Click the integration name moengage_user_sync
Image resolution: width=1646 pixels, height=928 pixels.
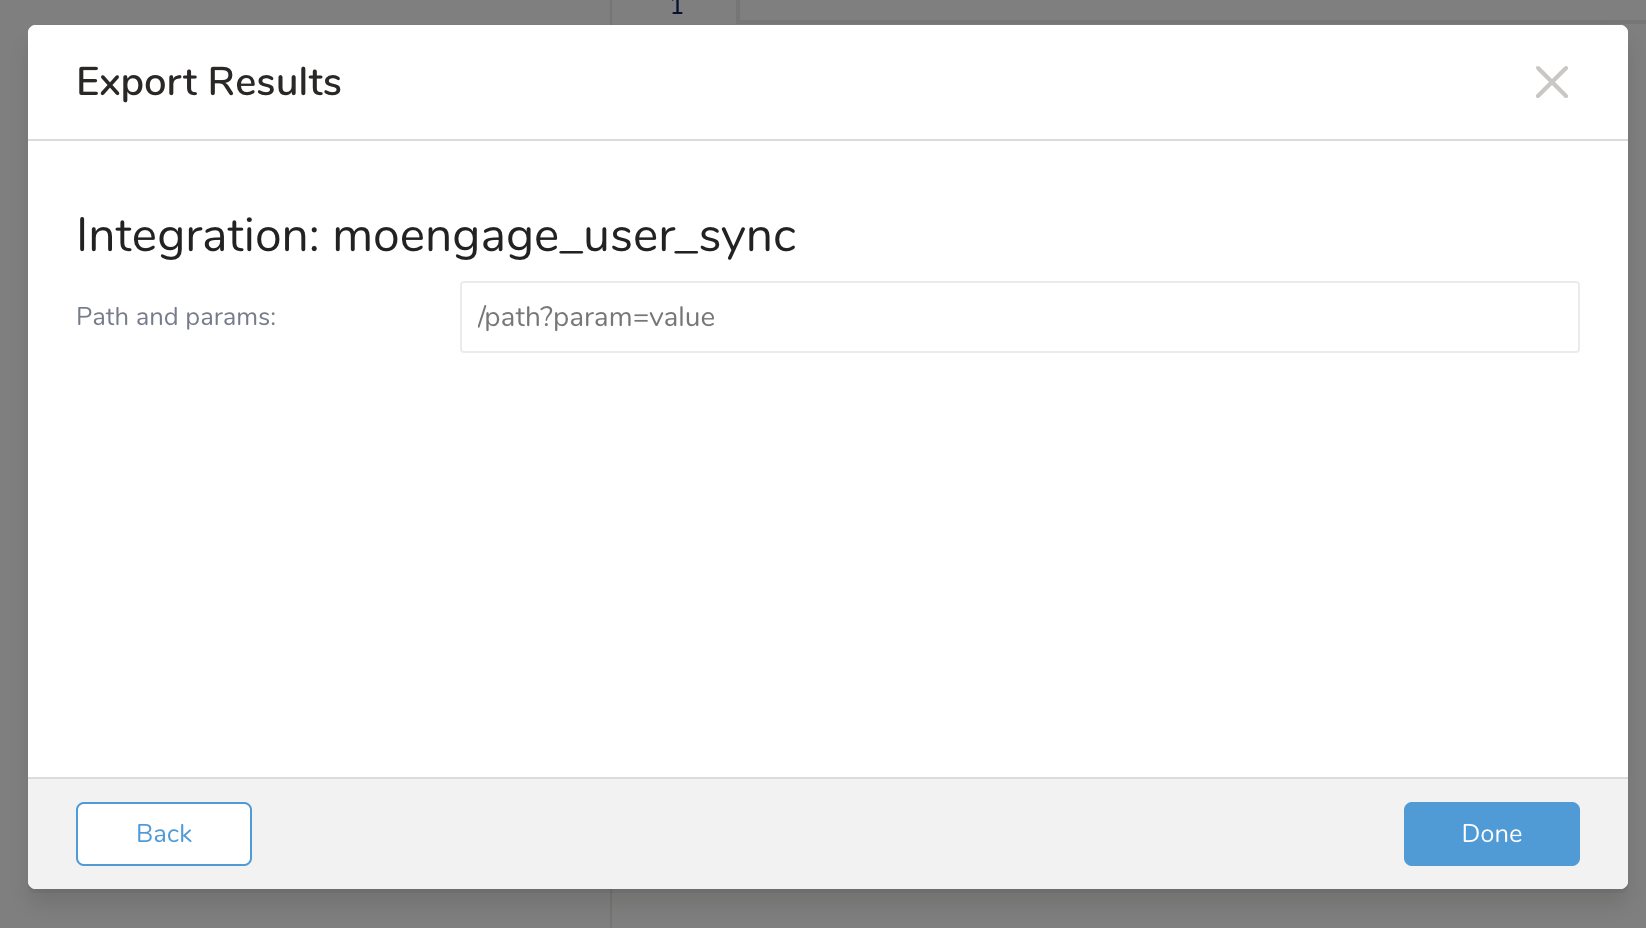click(564, 237)
